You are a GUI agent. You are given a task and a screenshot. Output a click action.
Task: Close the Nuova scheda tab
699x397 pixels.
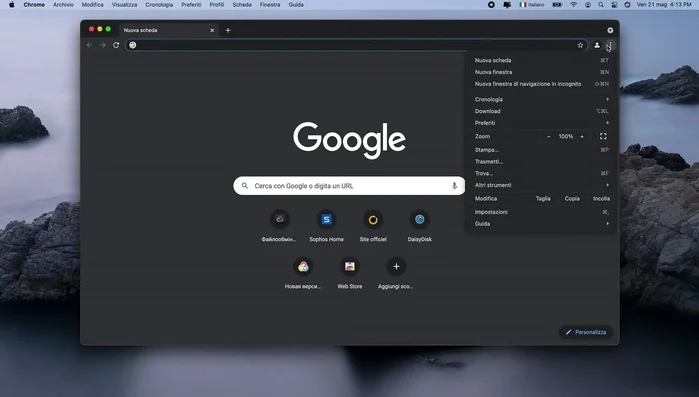tap(212, 30)
